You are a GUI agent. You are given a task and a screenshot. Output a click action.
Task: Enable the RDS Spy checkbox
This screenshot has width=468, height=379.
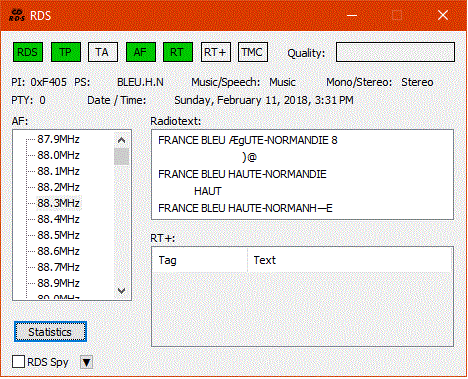18,362
